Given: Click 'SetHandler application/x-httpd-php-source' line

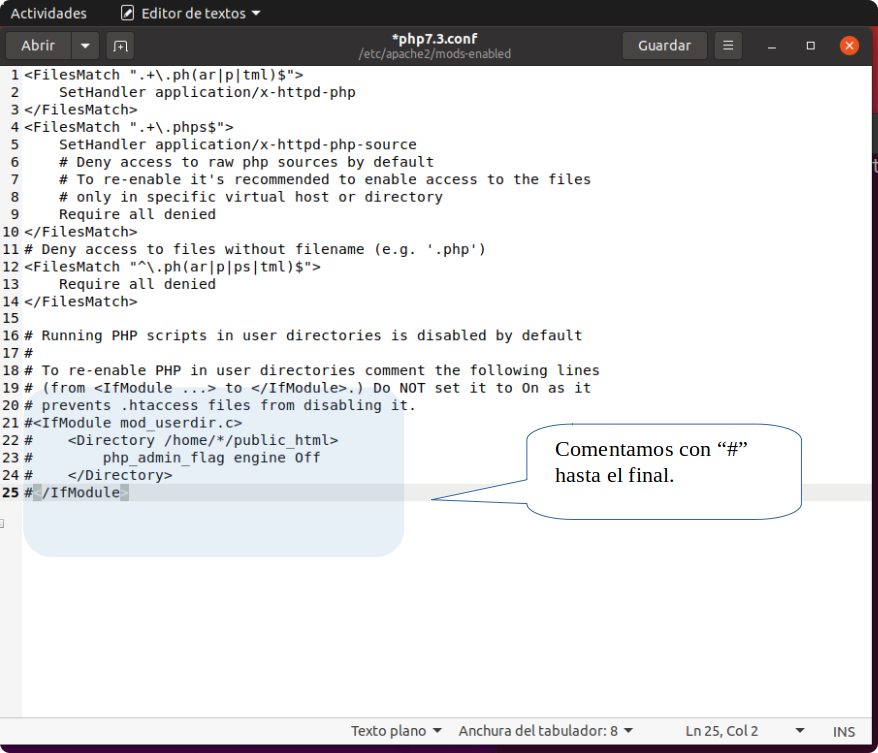Looking at the screenshot, I should [237, 144].
